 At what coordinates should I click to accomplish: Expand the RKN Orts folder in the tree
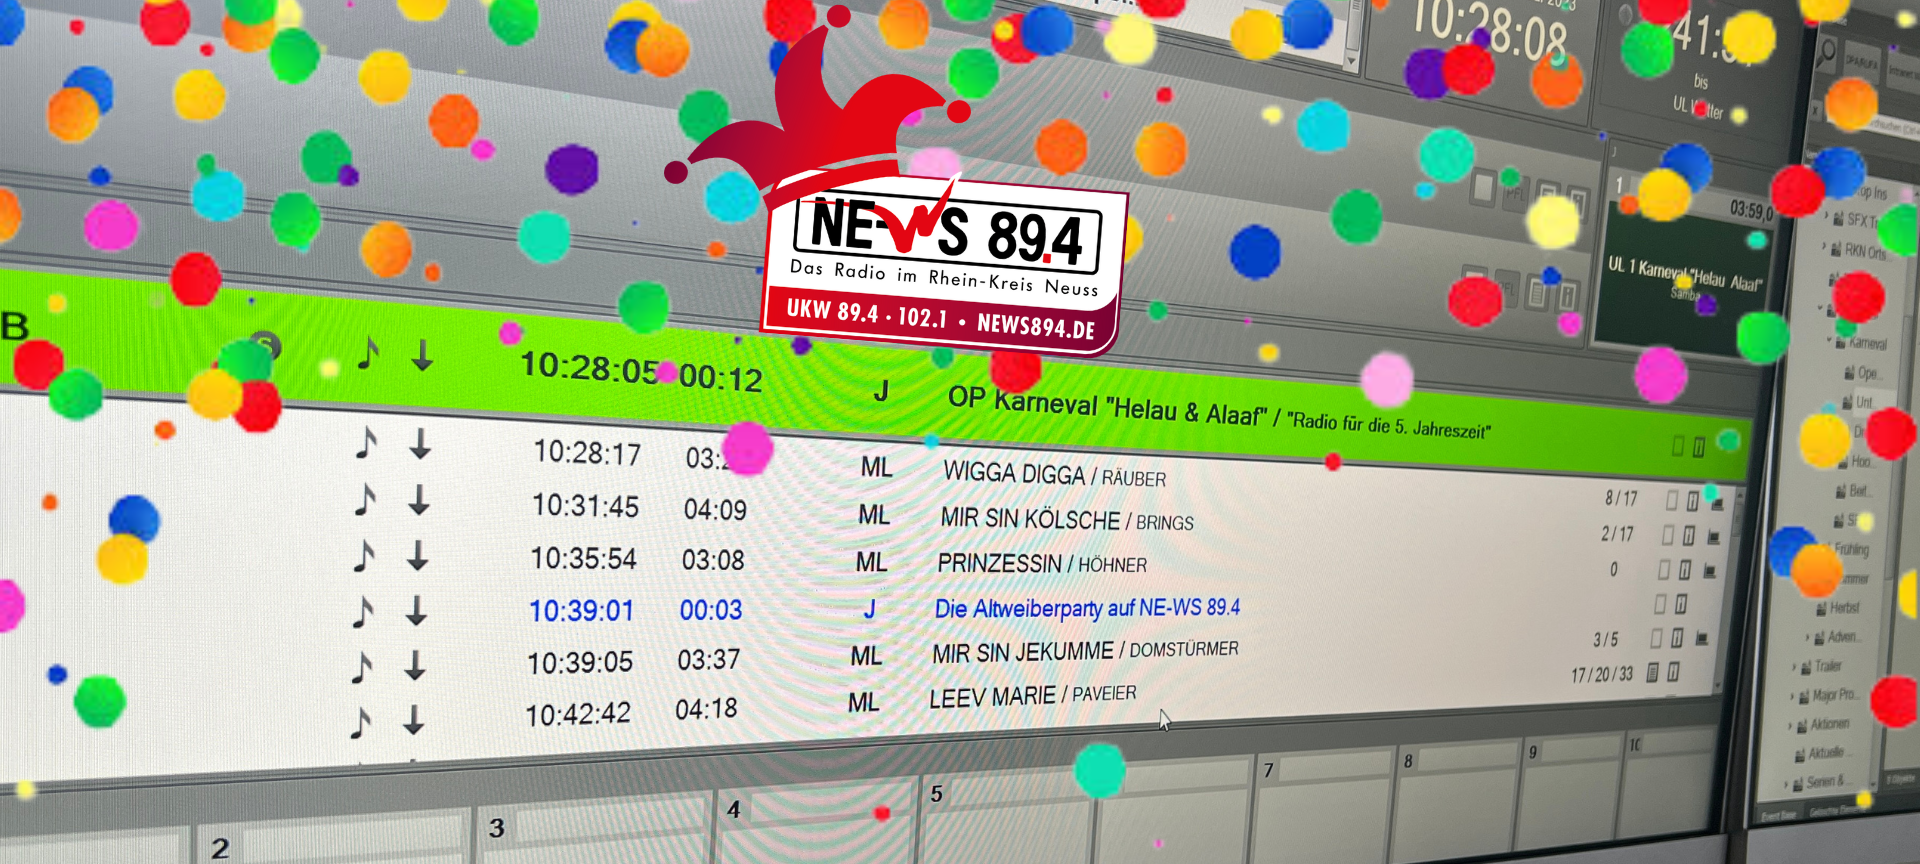coord(1825,246)
